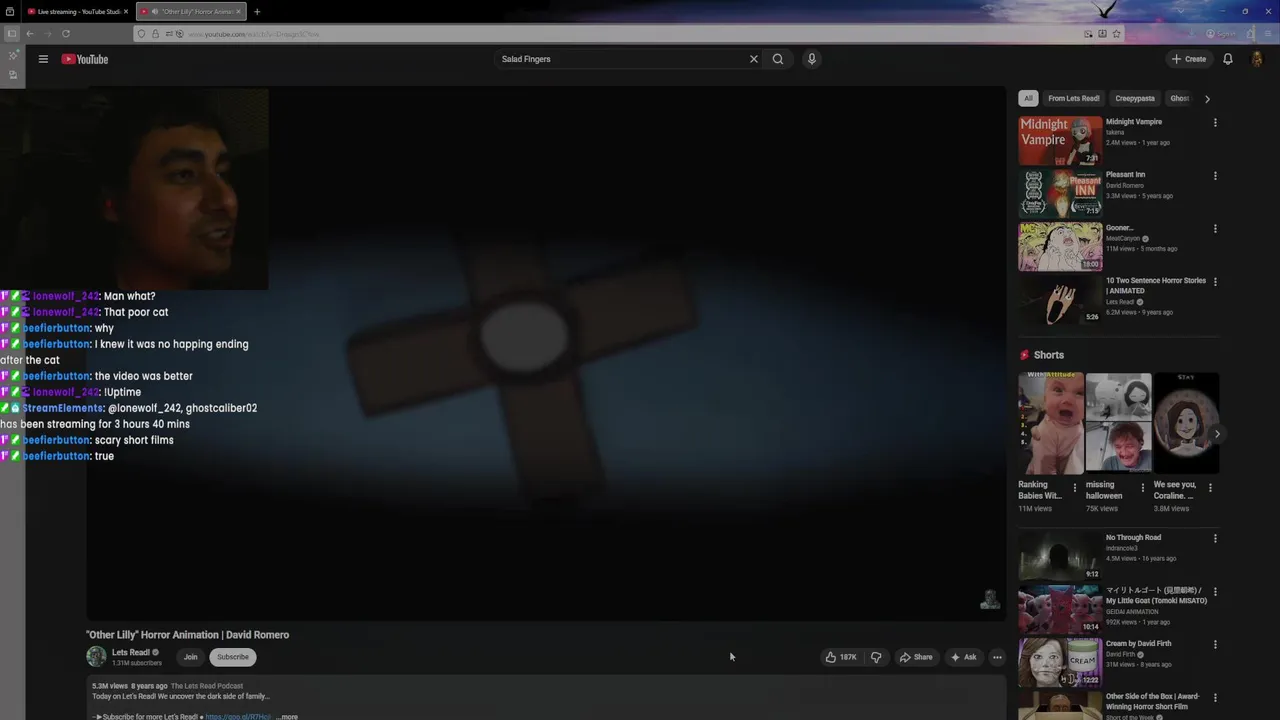Open the Lets Read! channel avatar
This screenshot has width=1280, height=720.
pyautogui.click(x=96, y=657)
